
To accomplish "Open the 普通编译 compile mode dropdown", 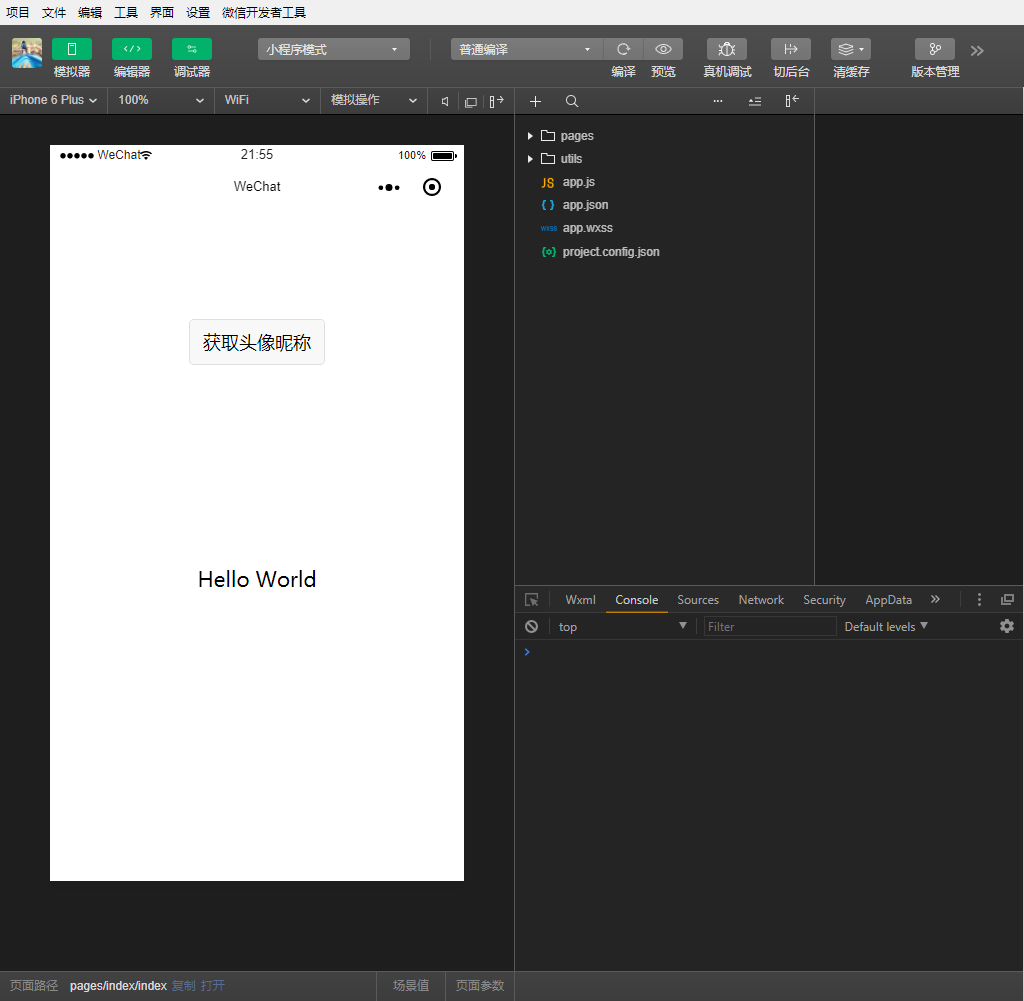I will pyautogui.click(x=526, y=49).
